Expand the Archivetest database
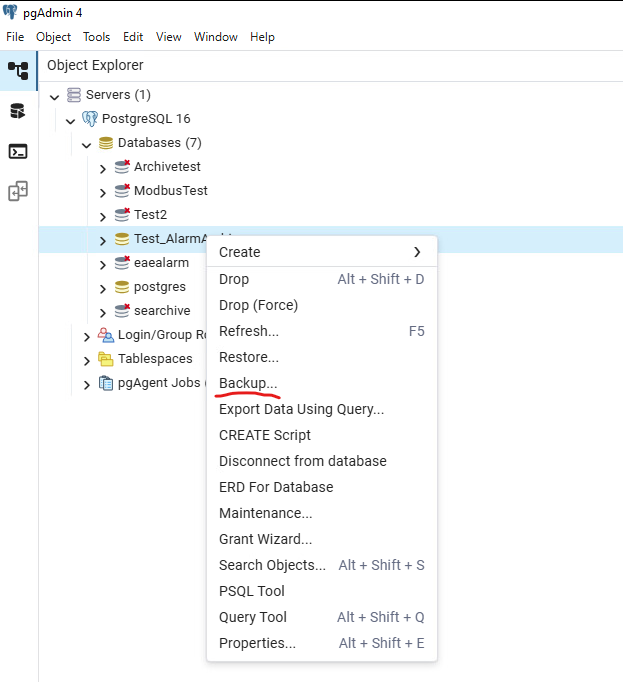Screen dimensions: 623x682 [x=103, y=169]
